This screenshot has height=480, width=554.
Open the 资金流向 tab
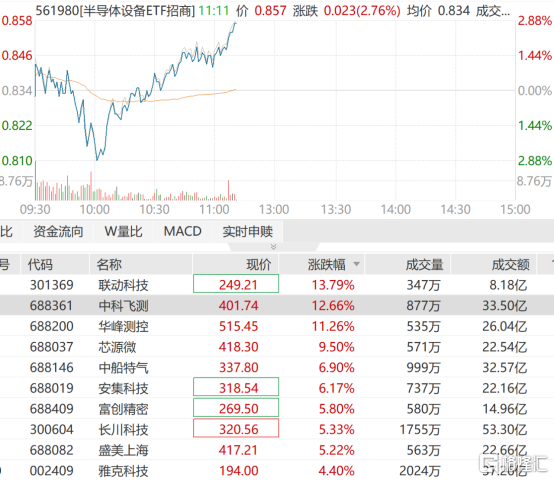click(x=58, y=232)
